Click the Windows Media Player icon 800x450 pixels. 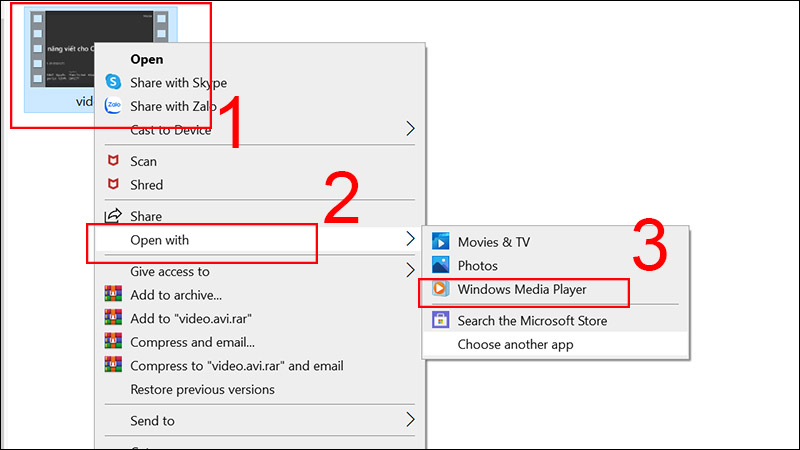click(440, 289)
